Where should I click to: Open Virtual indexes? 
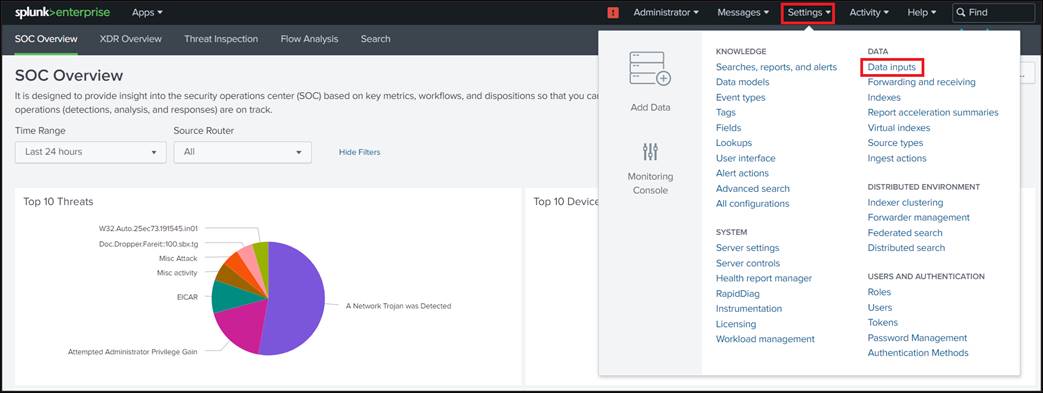coord(899,128)
